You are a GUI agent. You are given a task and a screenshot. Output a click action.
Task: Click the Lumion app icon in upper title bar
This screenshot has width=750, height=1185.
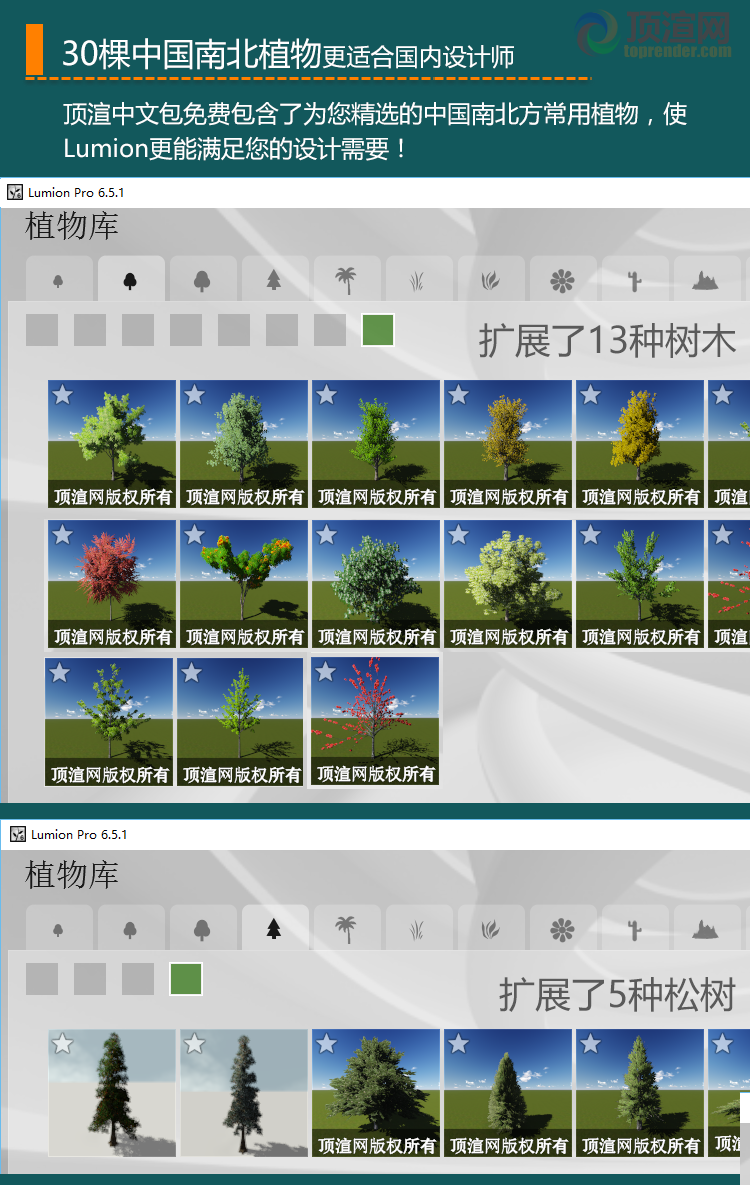click(x=15, y=192)
